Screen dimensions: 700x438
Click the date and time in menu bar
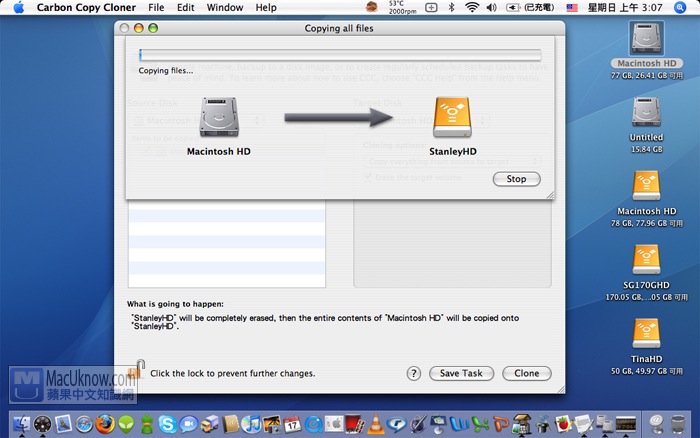click(x=625, y=8)
